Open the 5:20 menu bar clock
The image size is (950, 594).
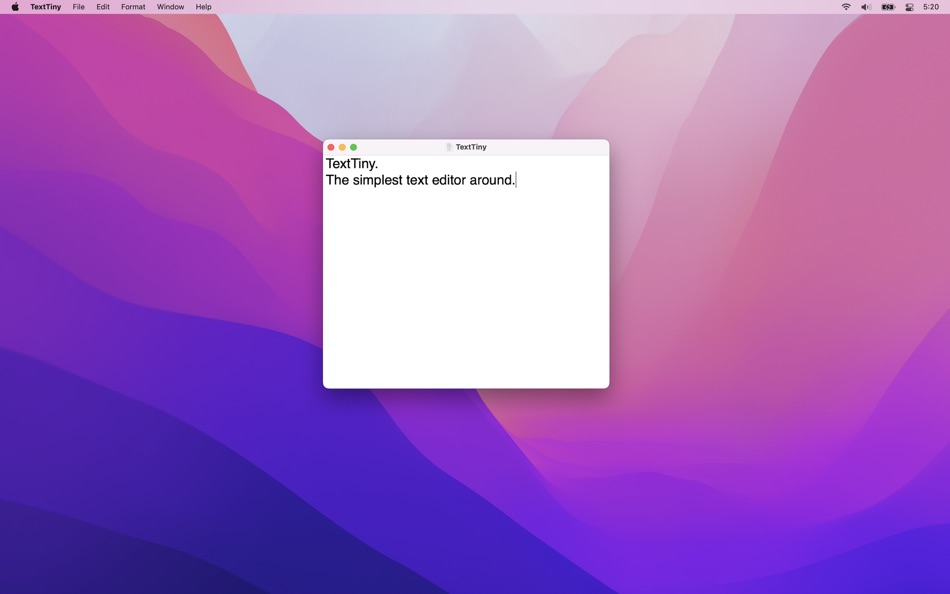931,7
